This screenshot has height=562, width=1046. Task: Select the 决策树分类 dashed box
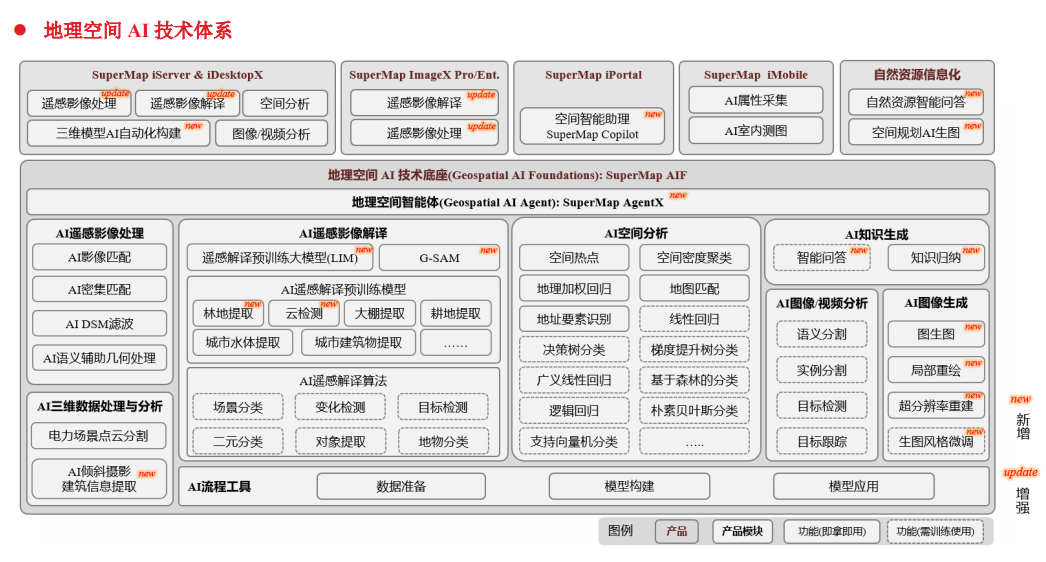574,350
